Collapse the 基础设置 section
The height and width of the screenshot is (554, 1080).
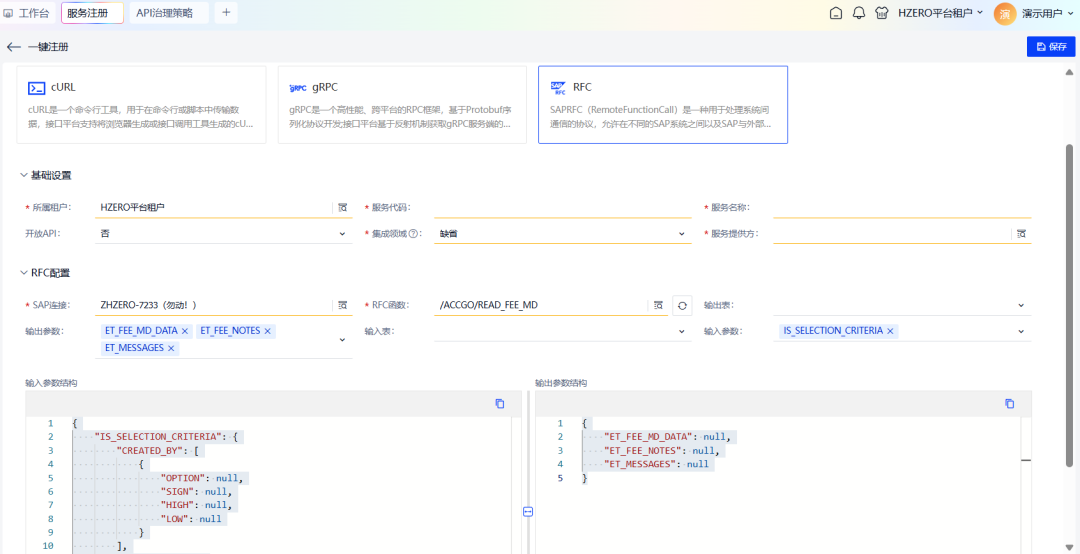point(24,175)
